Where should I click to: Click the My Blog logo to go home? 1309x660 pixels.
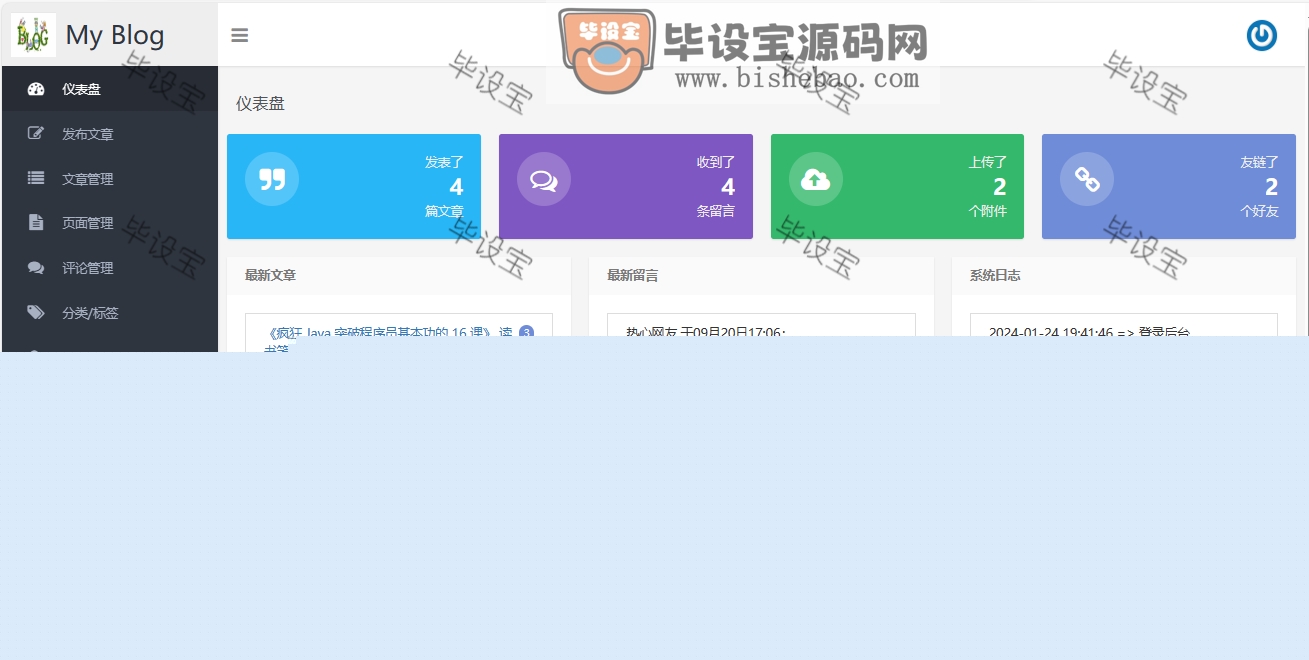coord(85,34)
